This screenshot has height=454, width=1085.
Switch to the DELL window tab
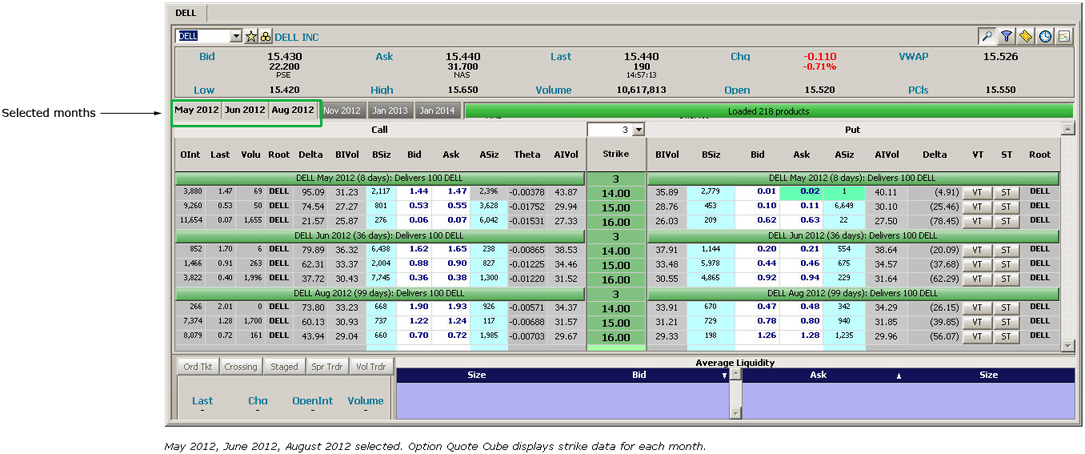tap(185, 12)
